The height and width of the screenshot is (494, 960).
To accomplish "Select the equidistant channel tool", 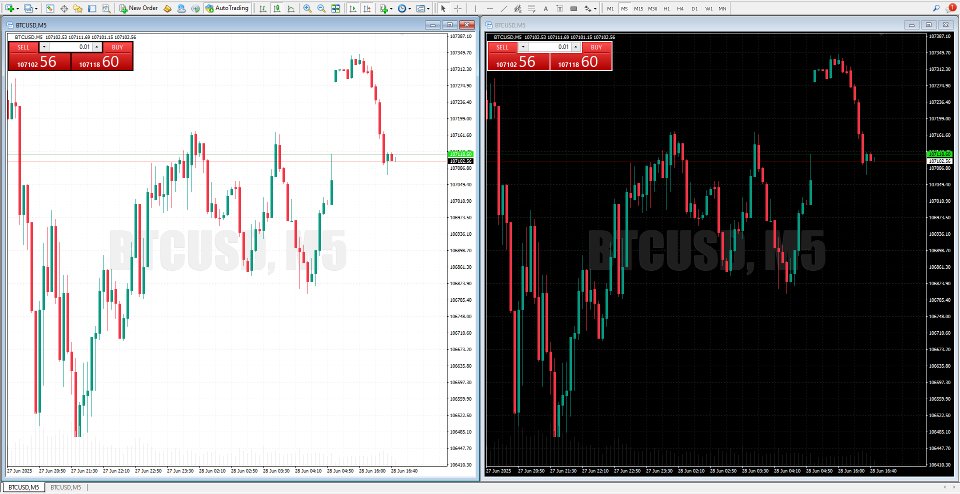I will 518,9.
